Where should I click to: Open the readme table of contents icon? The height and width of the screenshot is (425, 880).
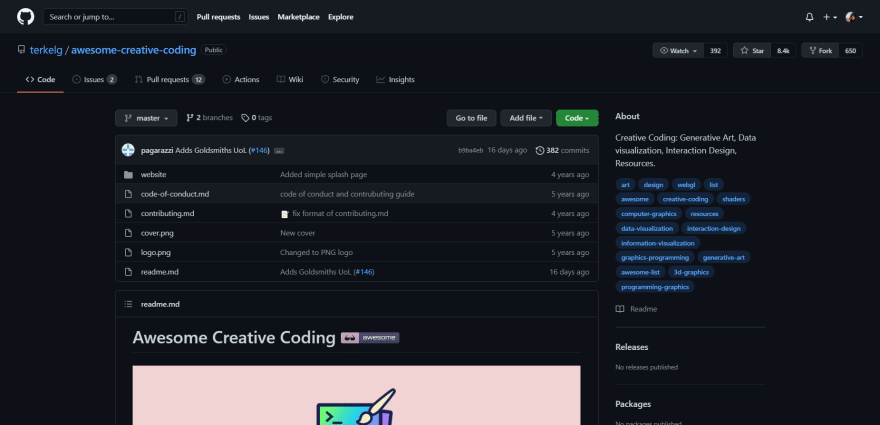click(129, 304)
